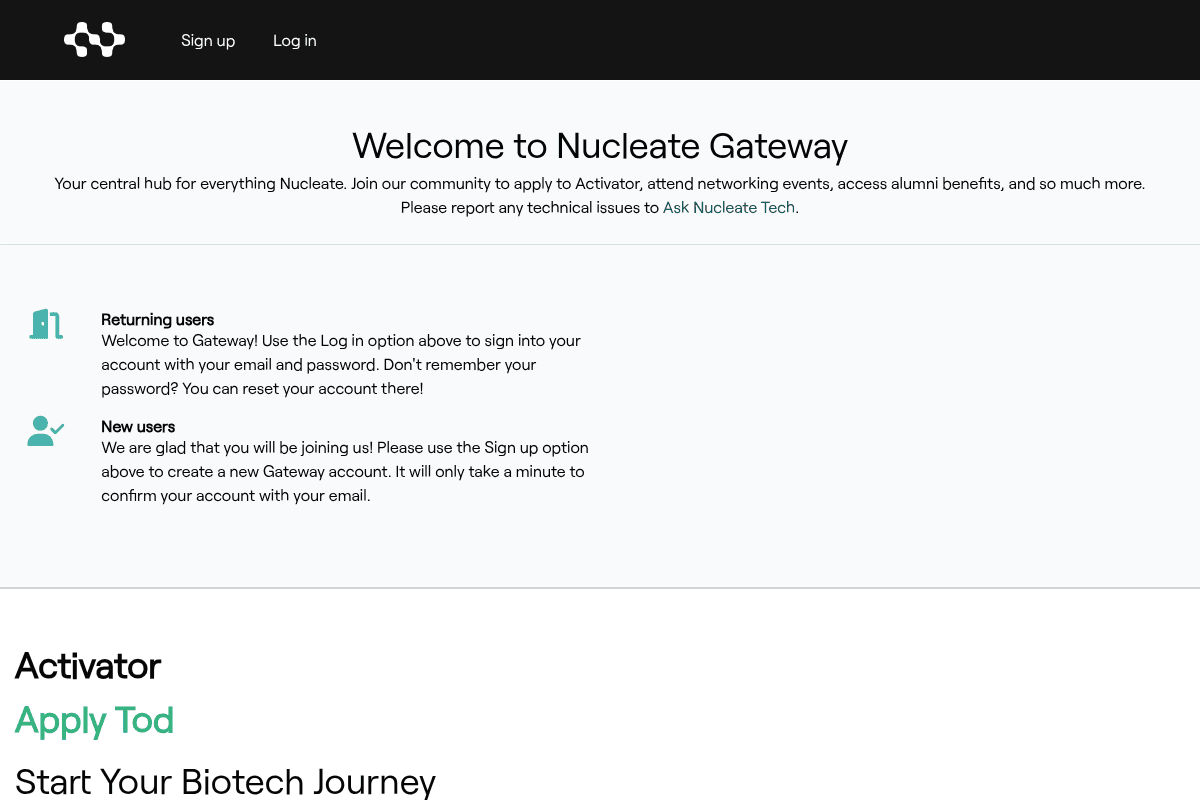Open the Log in page
This screenshot has width=1200, height=800.
(x=295, y=41)
